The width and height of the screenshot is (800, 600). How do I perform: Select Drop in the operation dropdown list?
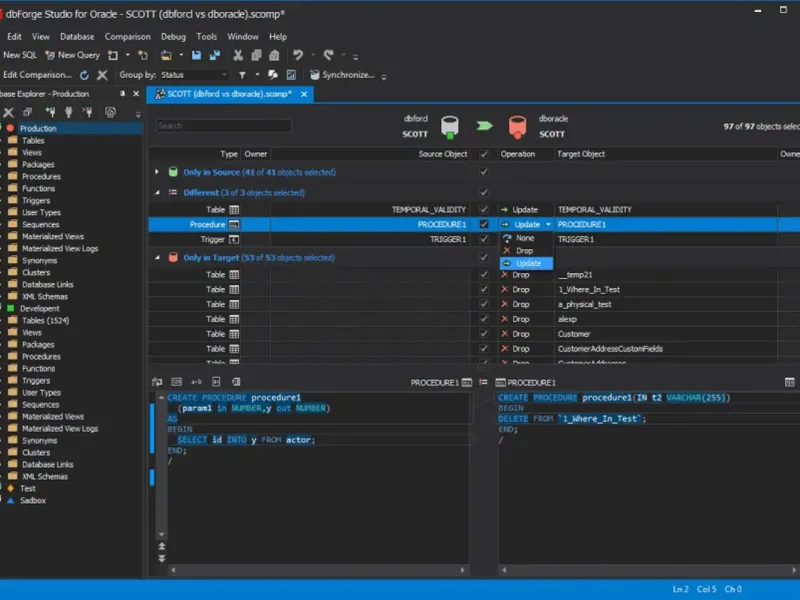tap(524, 251)
